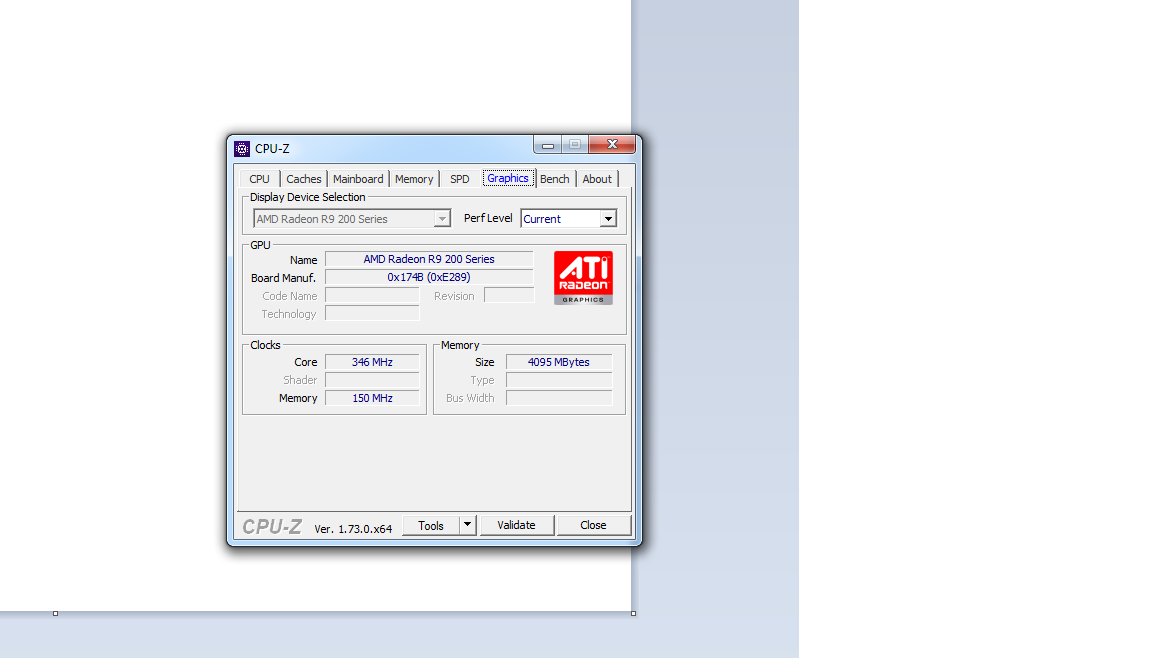Open the Caches tab
The width and height of the screenshot is (1152, 658).
[303, 179]
